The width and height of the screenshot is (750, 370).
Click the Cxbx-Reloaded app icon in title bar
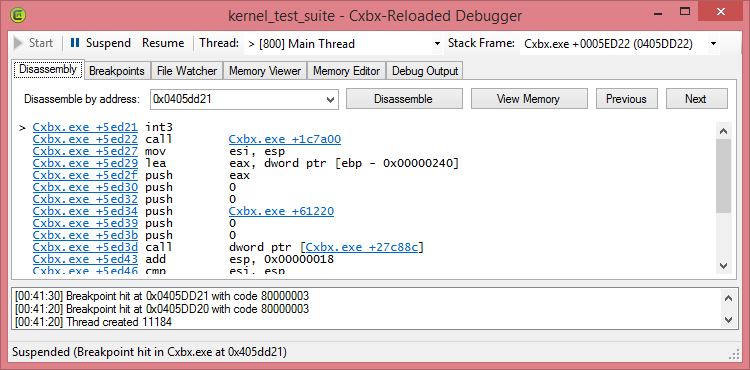coord(18,16)
